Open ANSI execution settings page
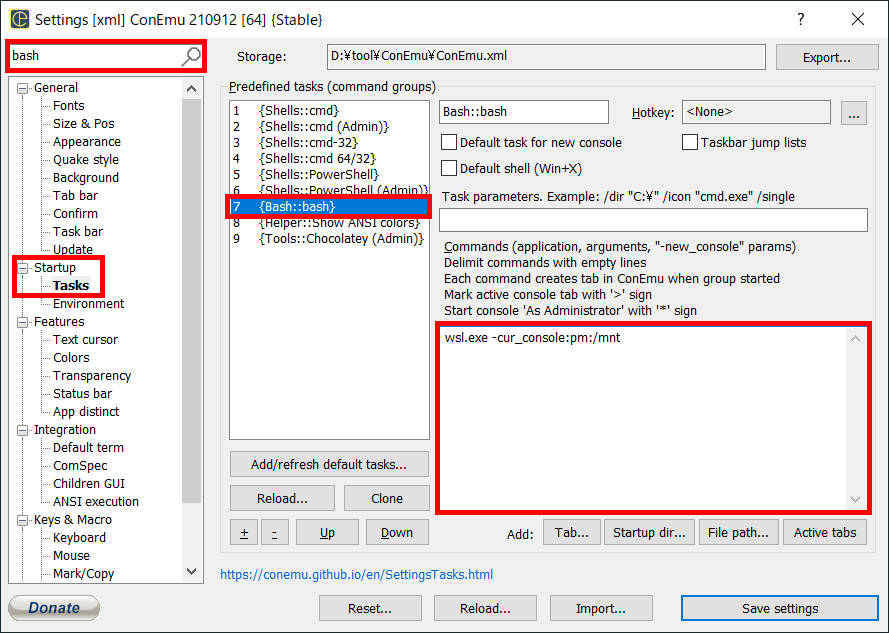 (x=96, y=502)
